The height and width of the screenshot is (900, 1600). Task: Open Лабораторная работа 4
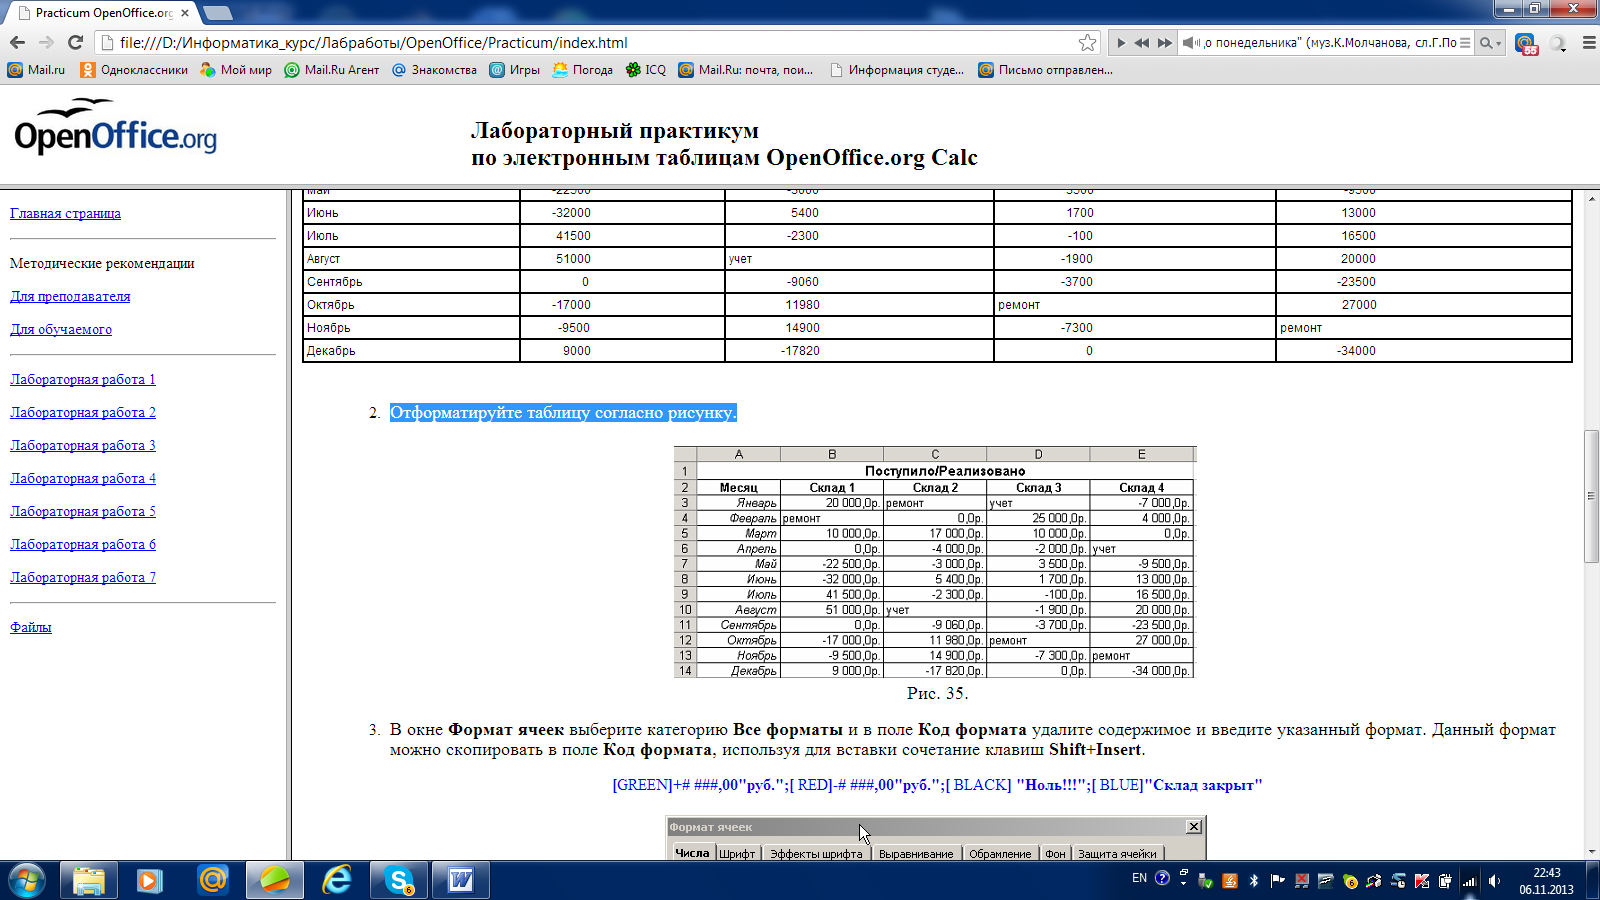click(x=83, y=478)
